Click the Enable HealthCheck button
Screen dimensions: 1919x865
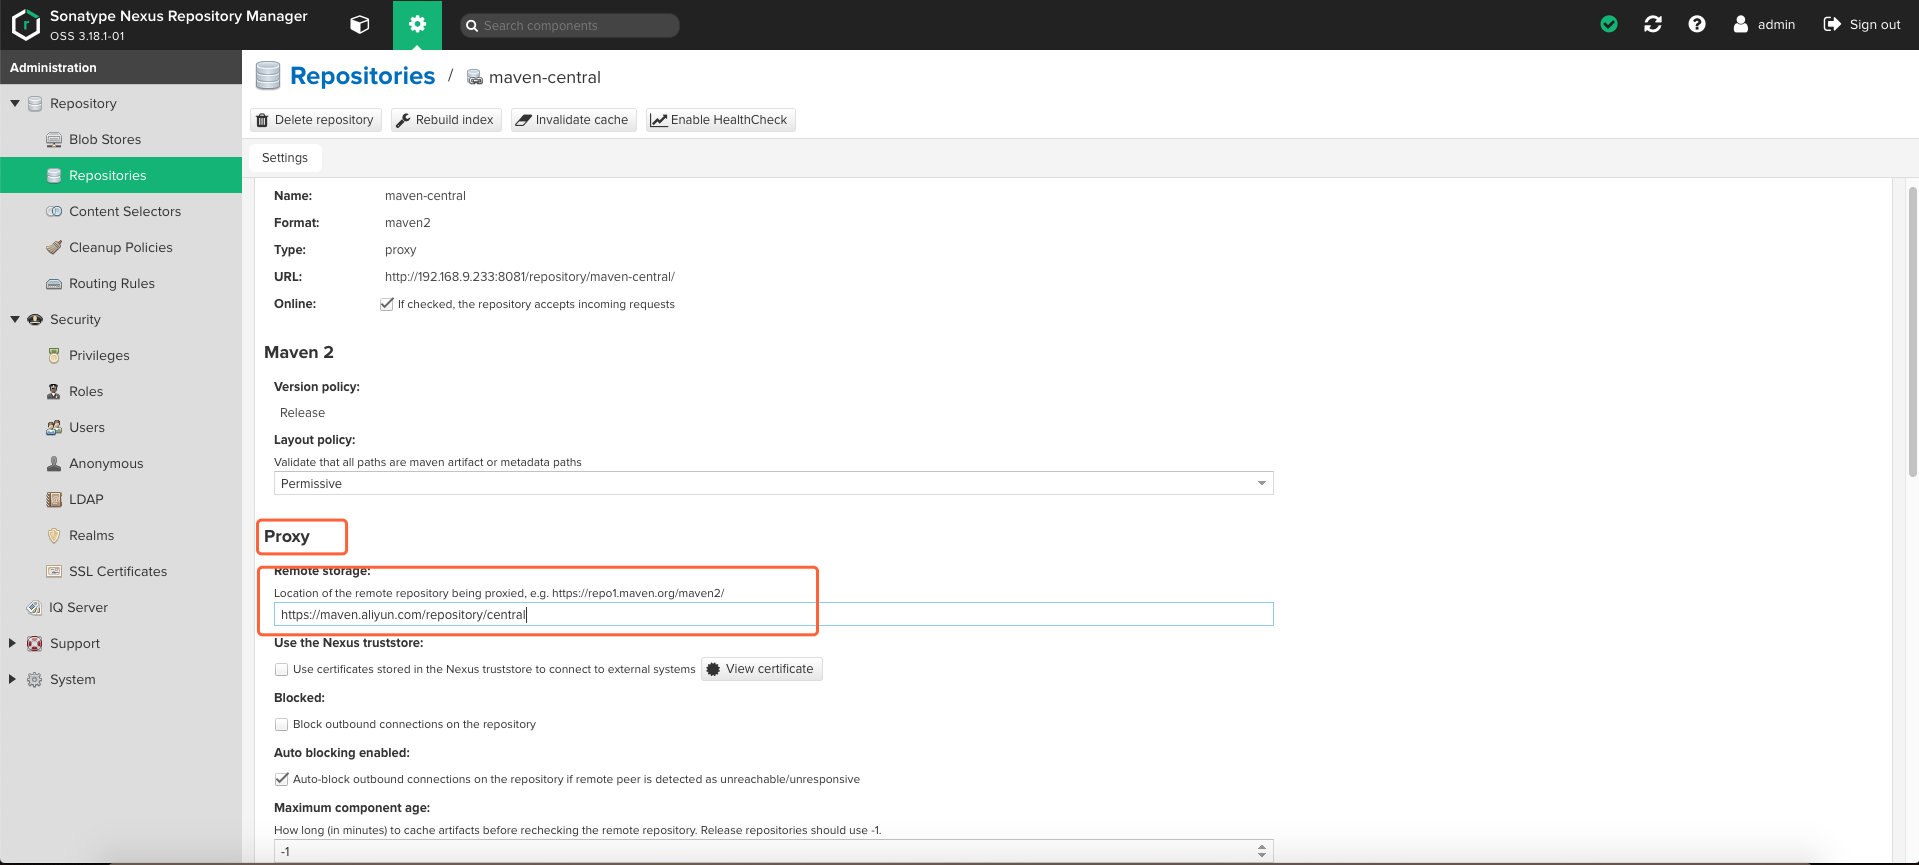[720, 120]
